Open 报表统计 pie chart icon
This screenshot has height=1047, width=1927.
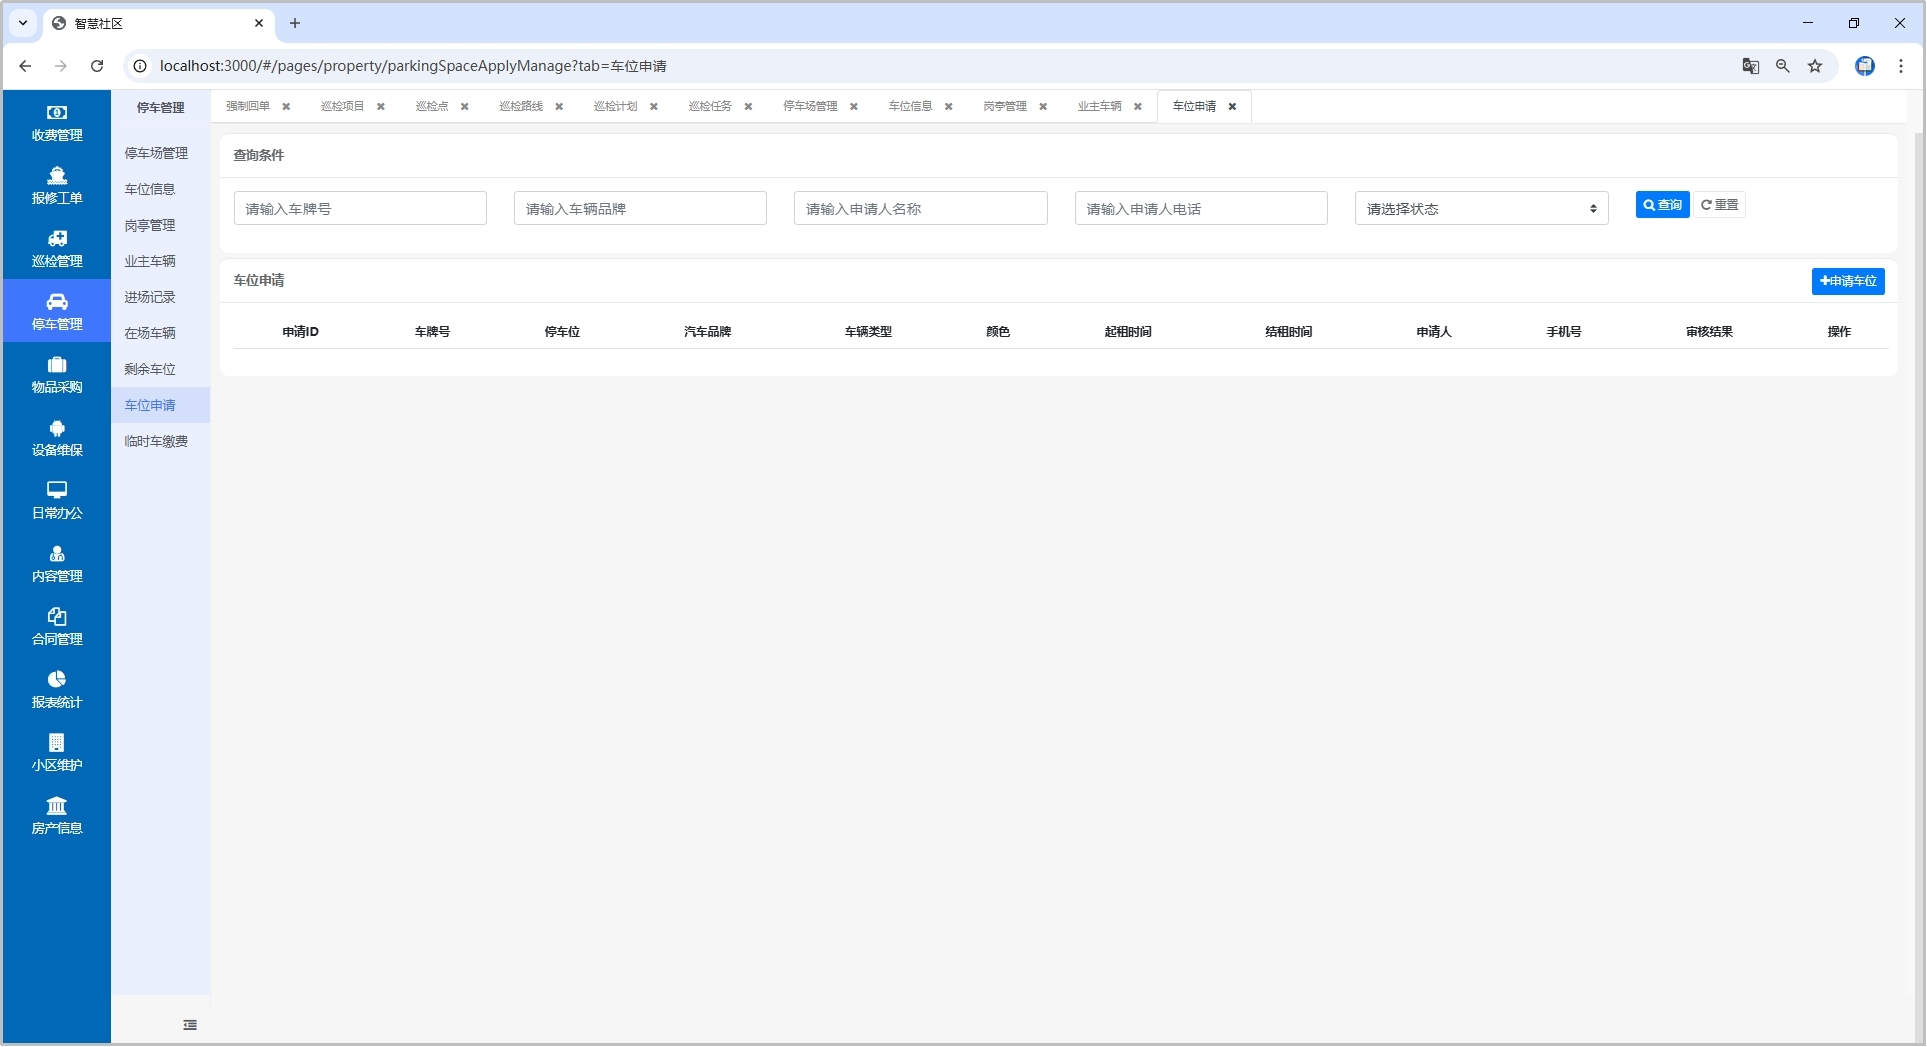(x=57, y=680)
